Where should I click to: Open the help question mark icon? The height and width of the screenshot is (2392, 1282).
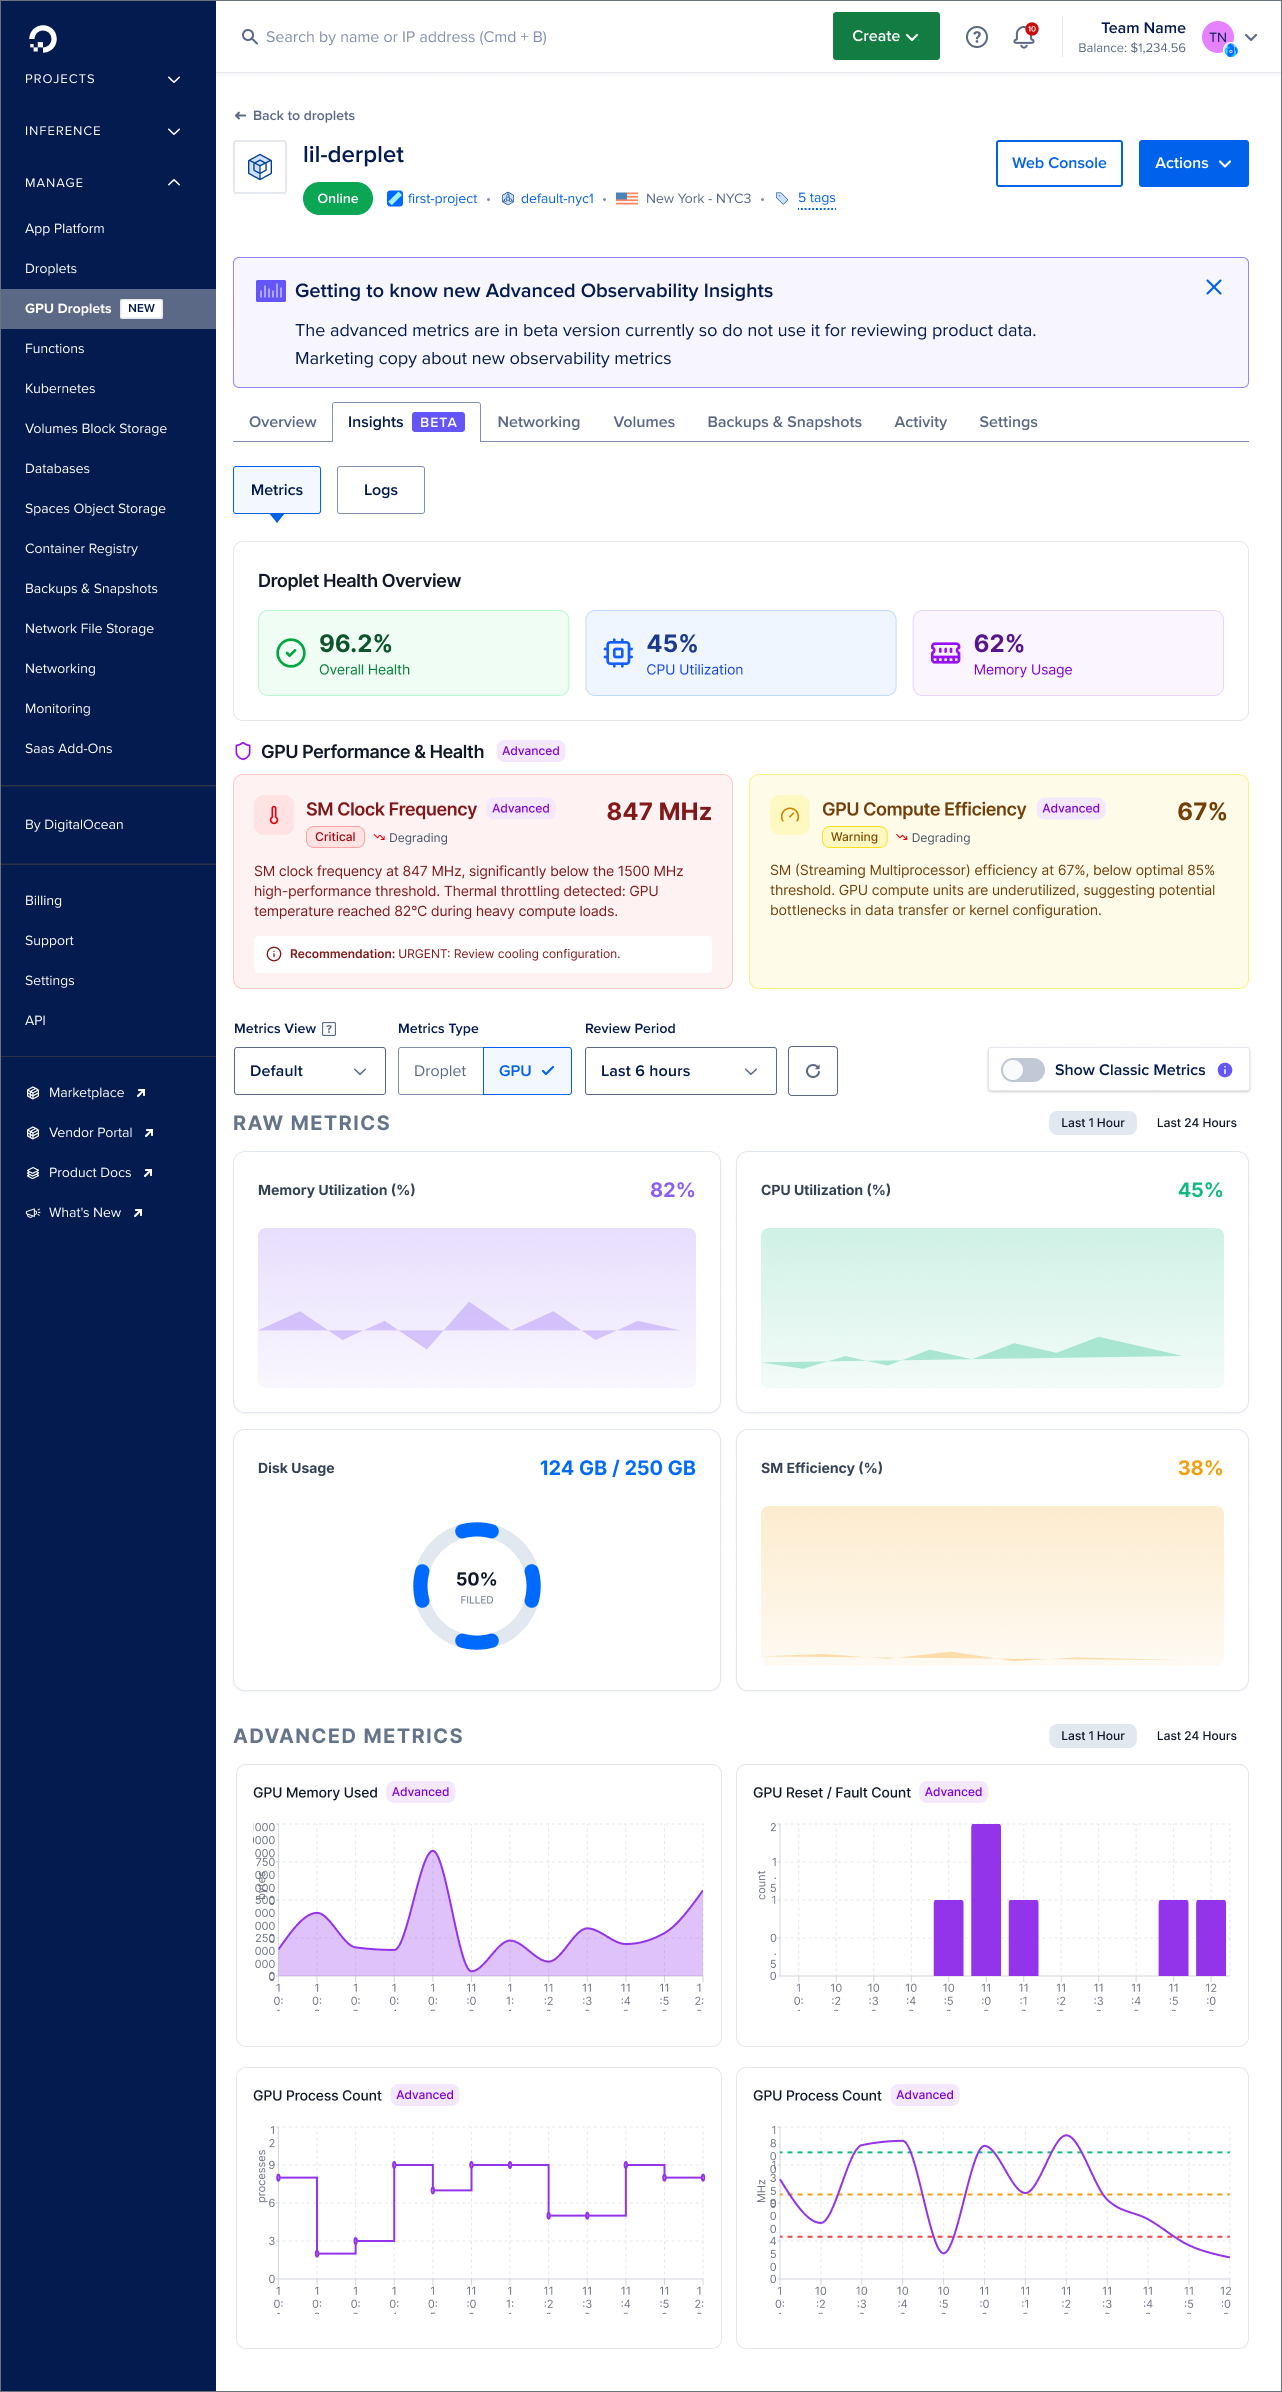coord(977,37)
